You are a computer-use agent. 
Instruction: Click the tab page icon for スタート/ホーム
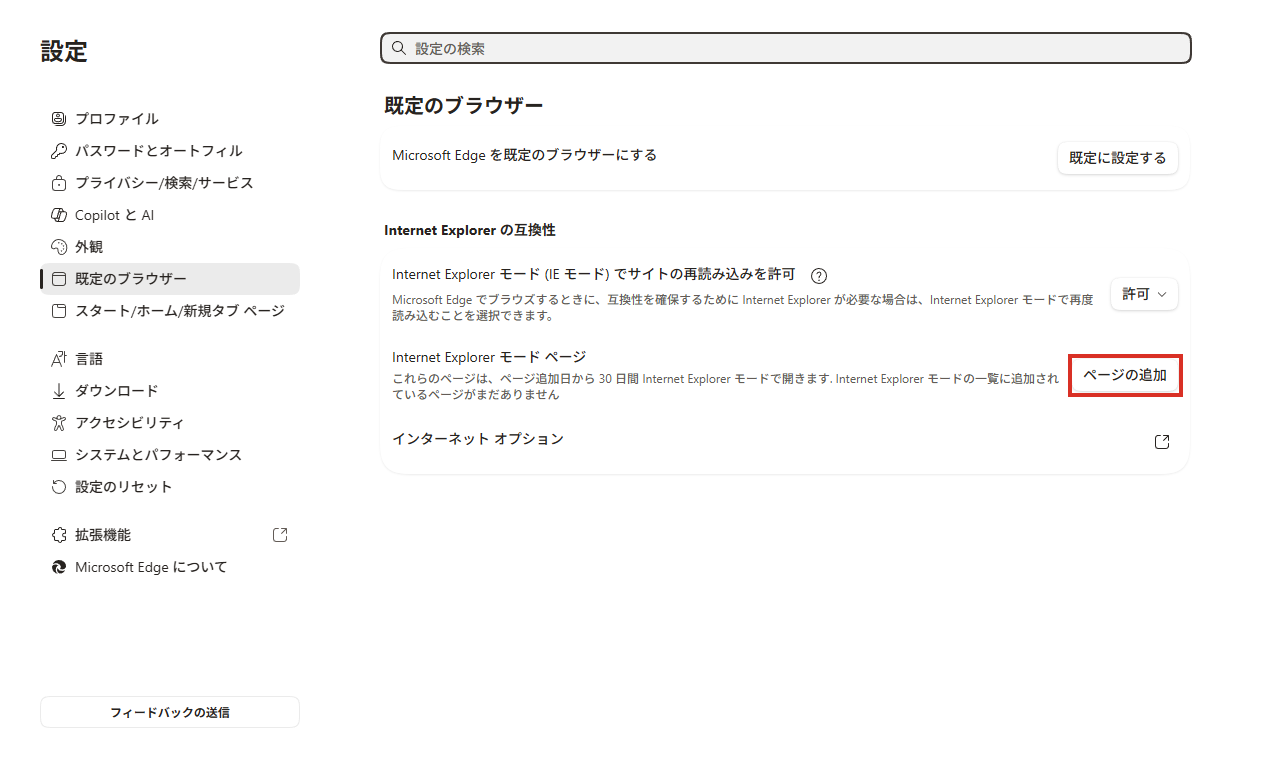tap(58, 311)
